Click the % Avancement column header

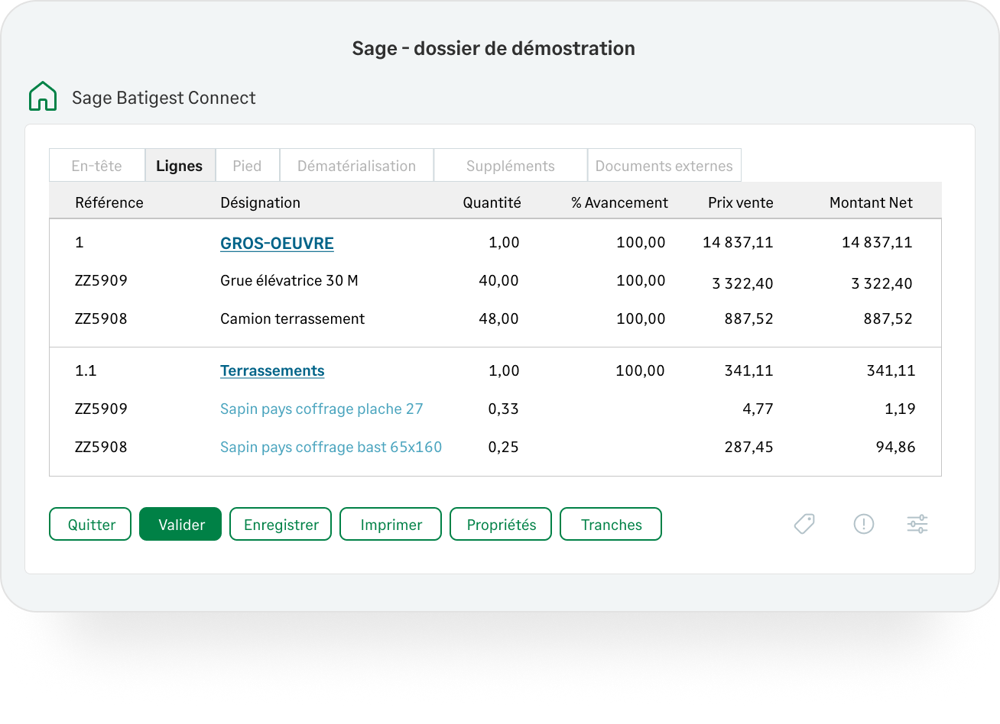(x=619, y=203)
